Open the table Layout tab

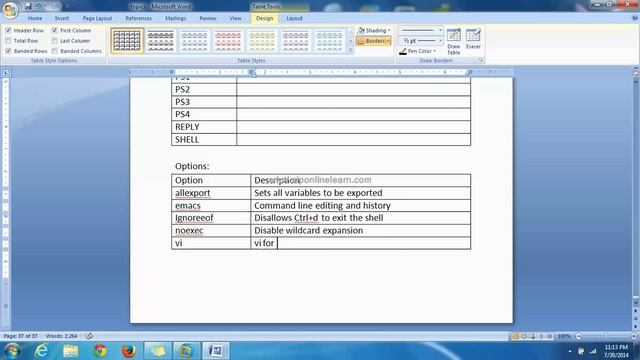pyautogui.click(x=294, y=18)
